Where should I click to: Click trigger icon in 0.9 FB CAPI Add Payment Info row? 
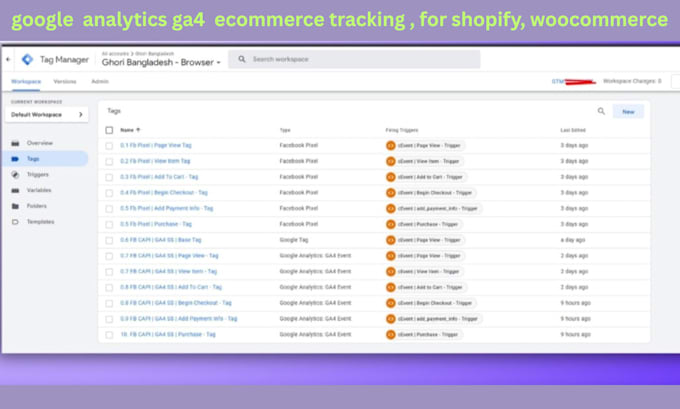point(391,319)
